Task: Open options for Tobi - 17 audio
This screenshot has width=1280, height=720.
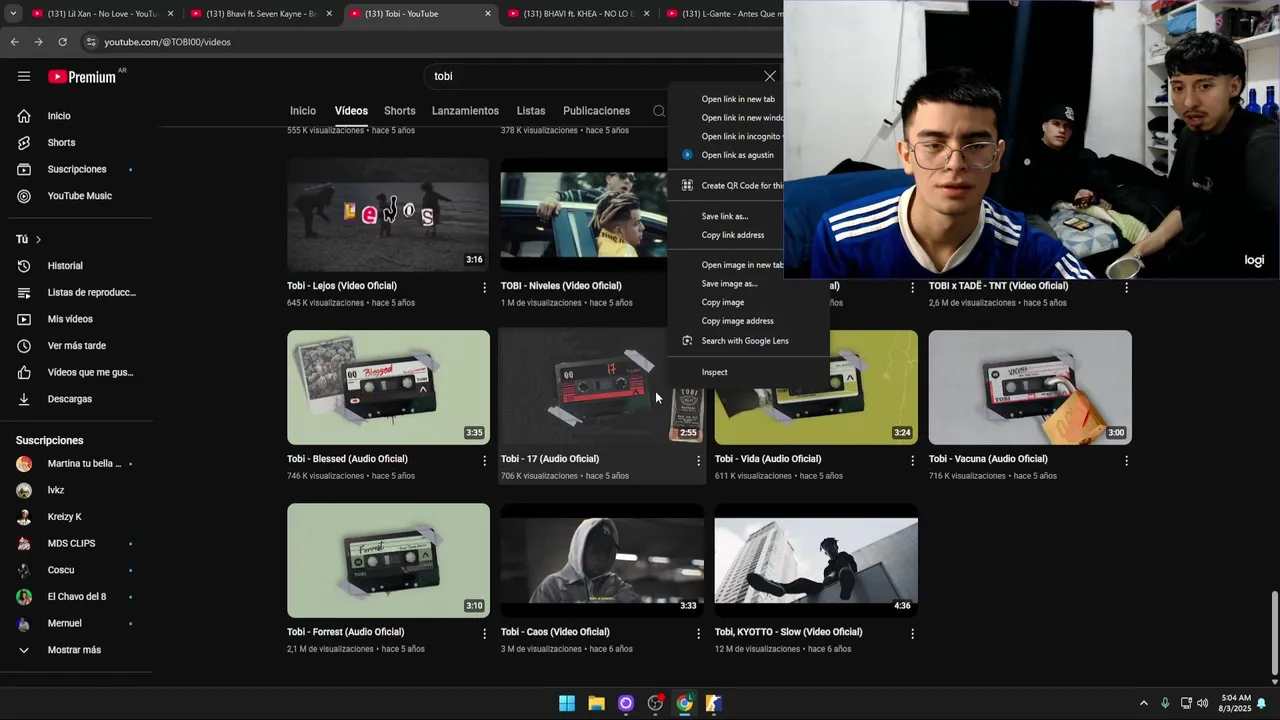Action: [x=698, y=461]
